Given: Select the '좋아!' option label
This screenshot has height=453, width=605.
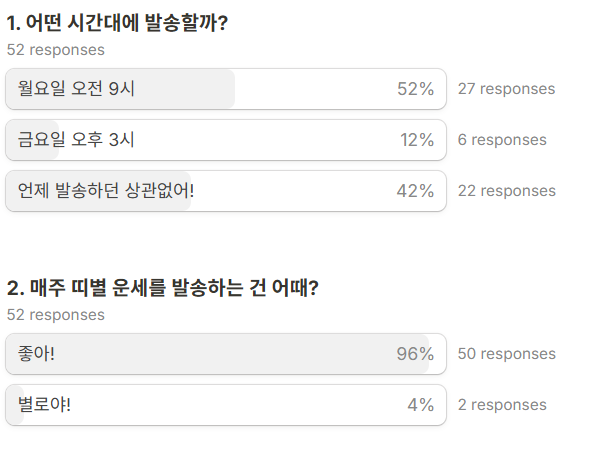Looking at the screenshot, I should 37,354.
